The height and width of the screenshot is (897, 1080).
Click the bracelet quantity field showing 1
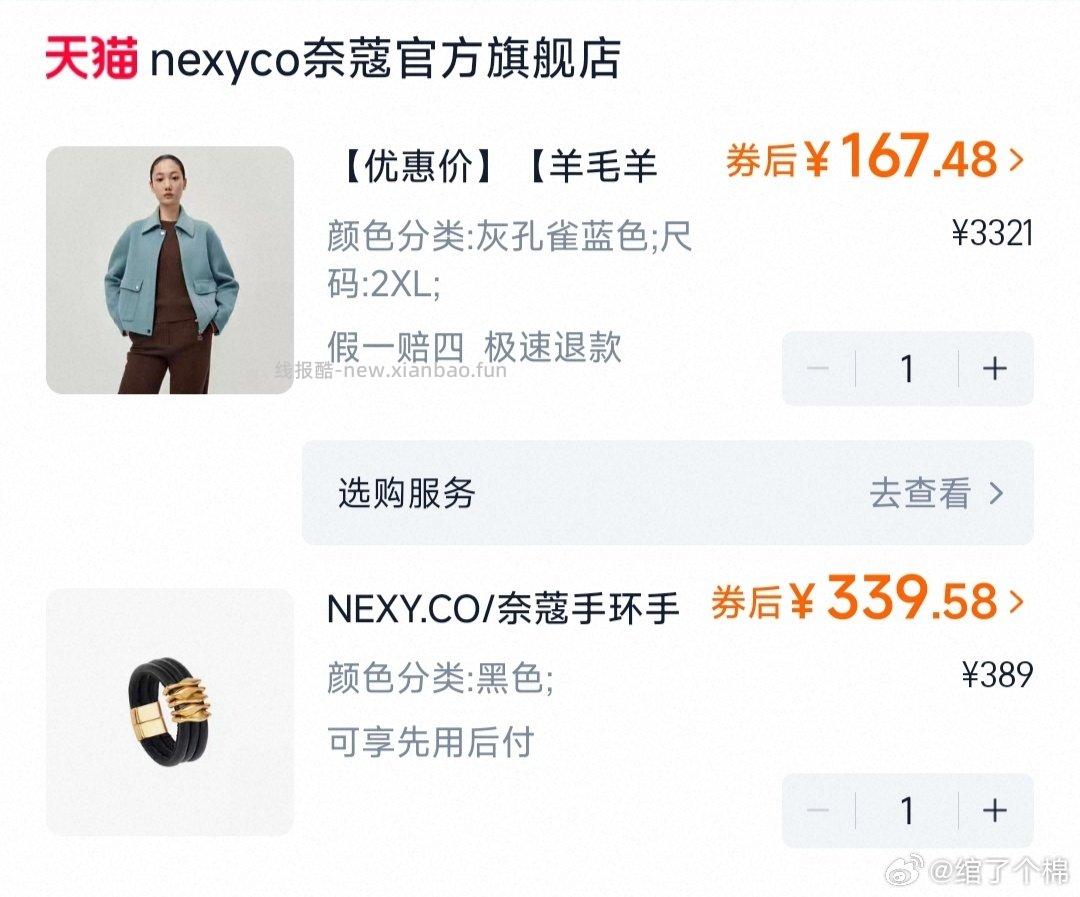click(x=906, y=812)
